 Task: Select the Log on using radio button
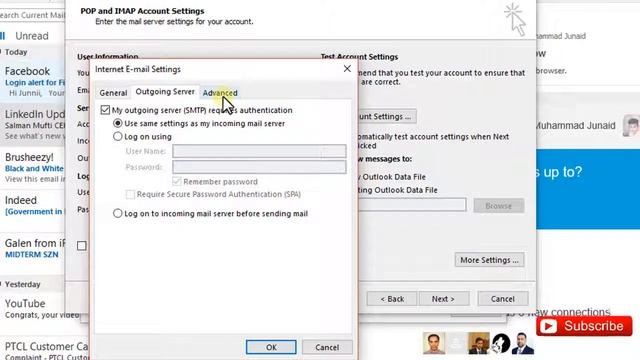(118, 136)
